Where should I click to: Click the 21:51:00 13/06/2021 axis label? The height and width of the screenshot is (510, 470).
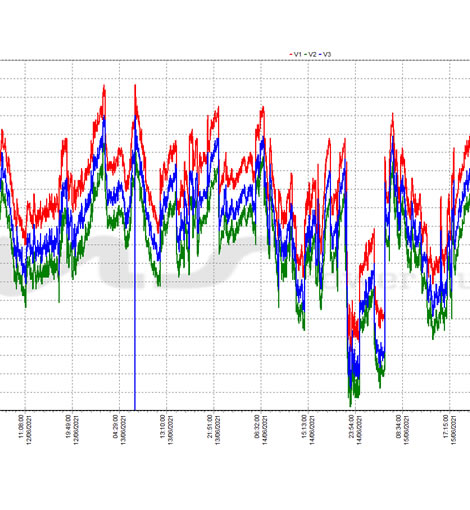click(214, 430)
